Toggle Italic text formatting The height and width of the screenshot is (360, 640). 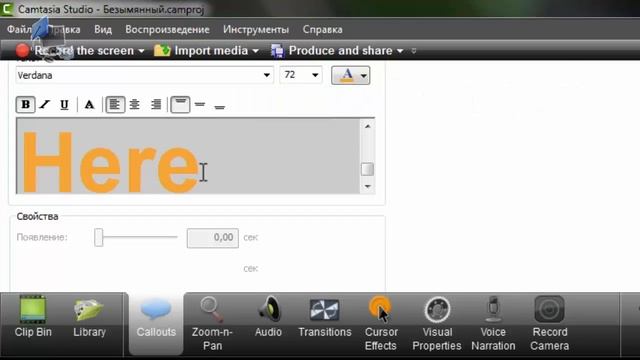pos(44,104)
